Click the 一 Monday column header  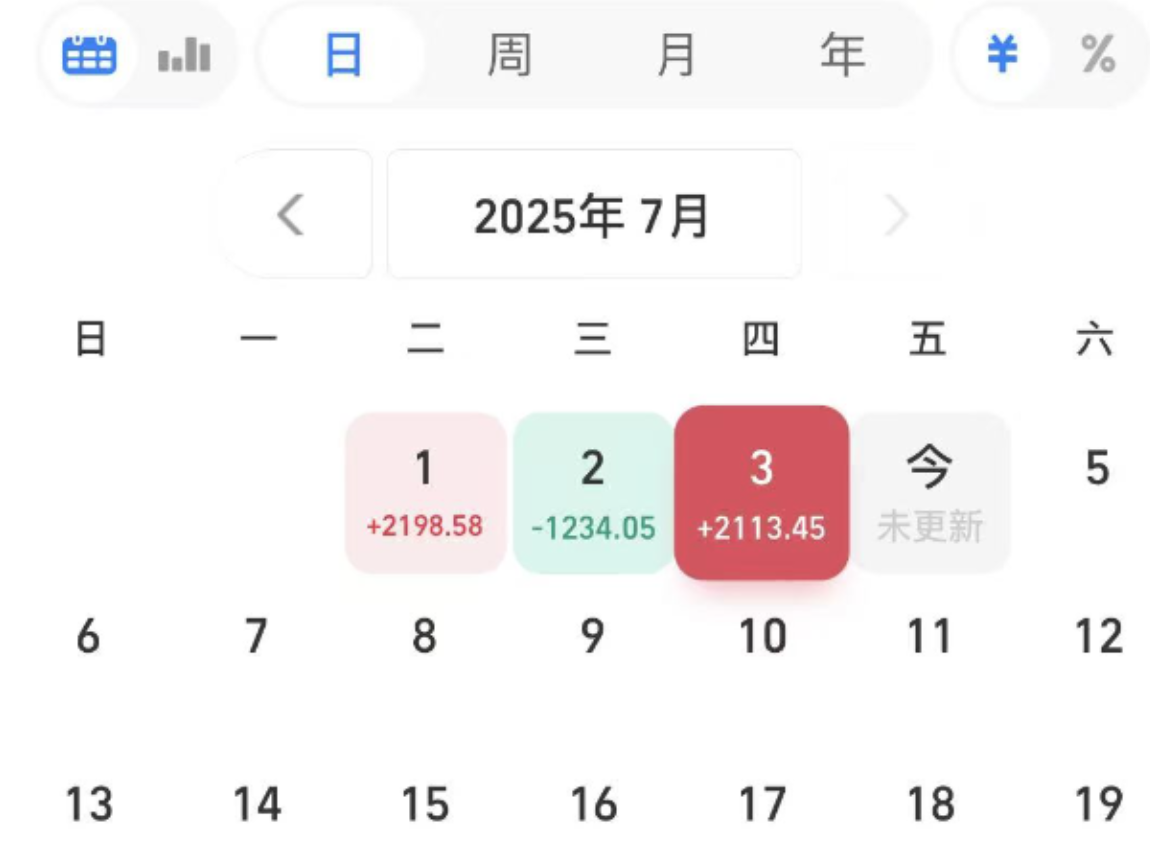pos(258,339)
